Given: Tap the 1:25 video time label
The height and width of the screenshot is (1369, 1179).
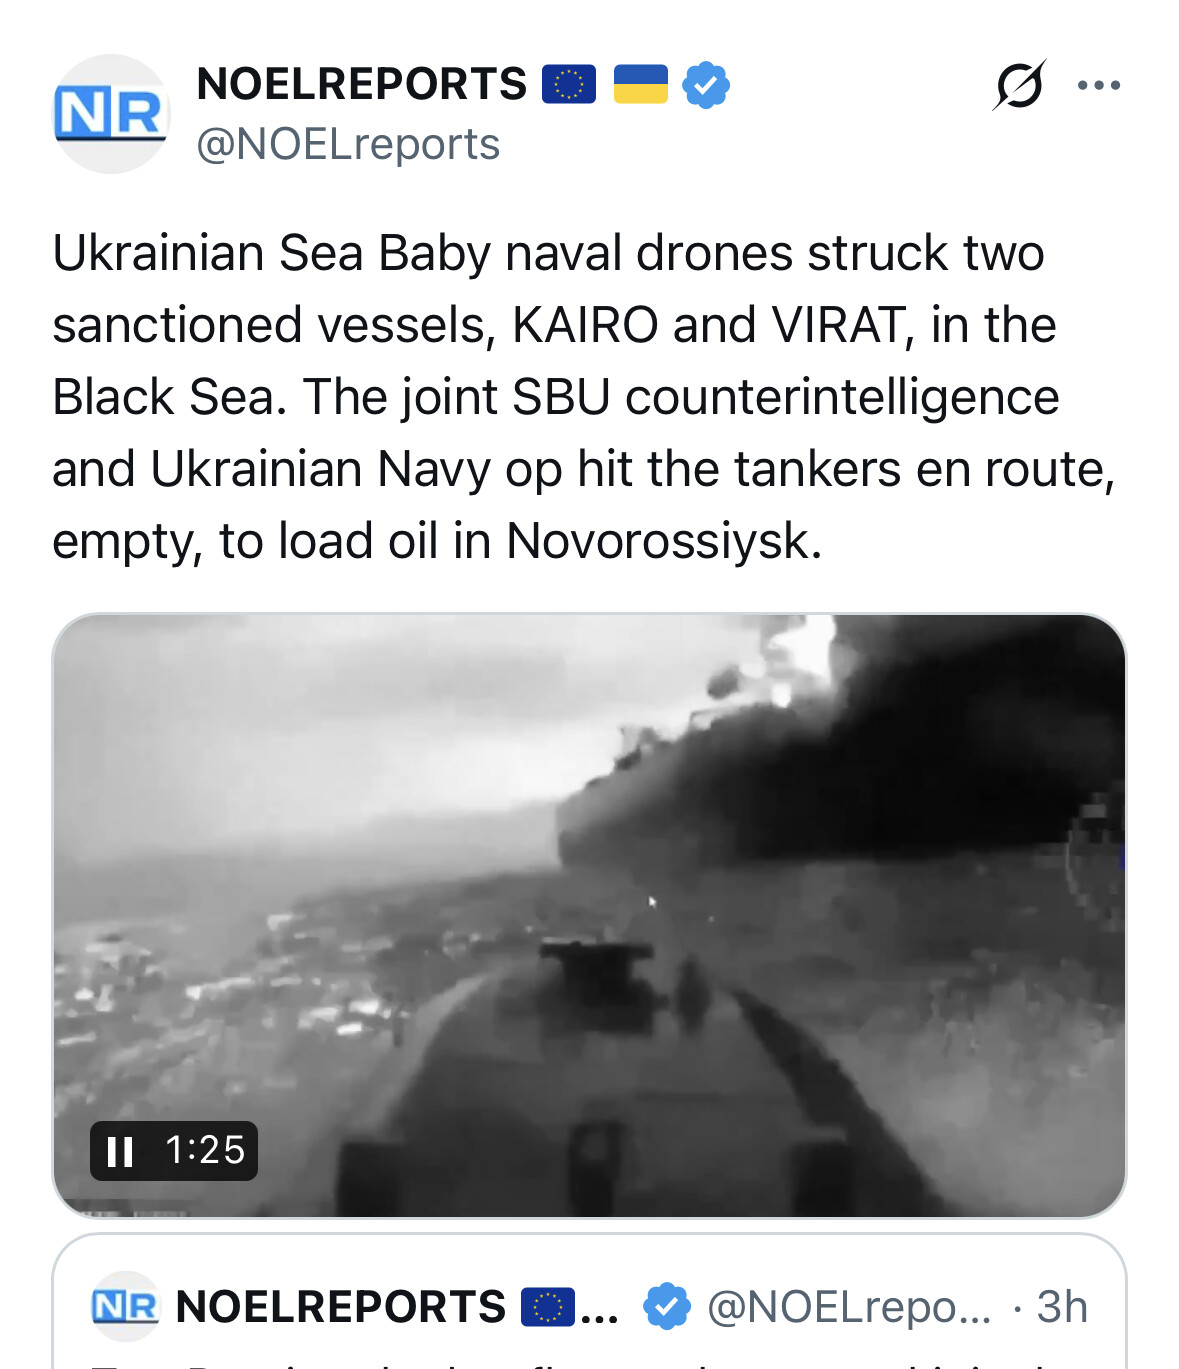Looking at the screenshot, I should [x=205, y=1151].
